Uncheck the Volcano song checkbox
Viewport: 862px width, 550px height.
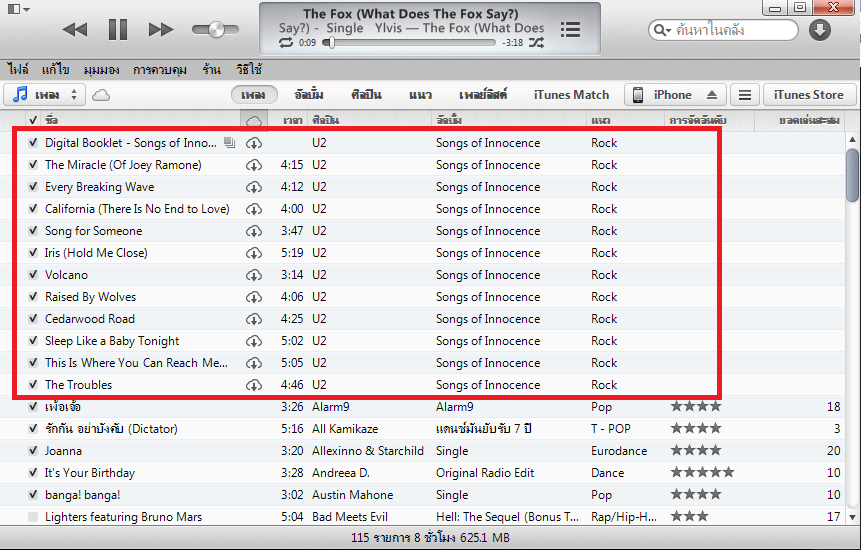[33, 274]
